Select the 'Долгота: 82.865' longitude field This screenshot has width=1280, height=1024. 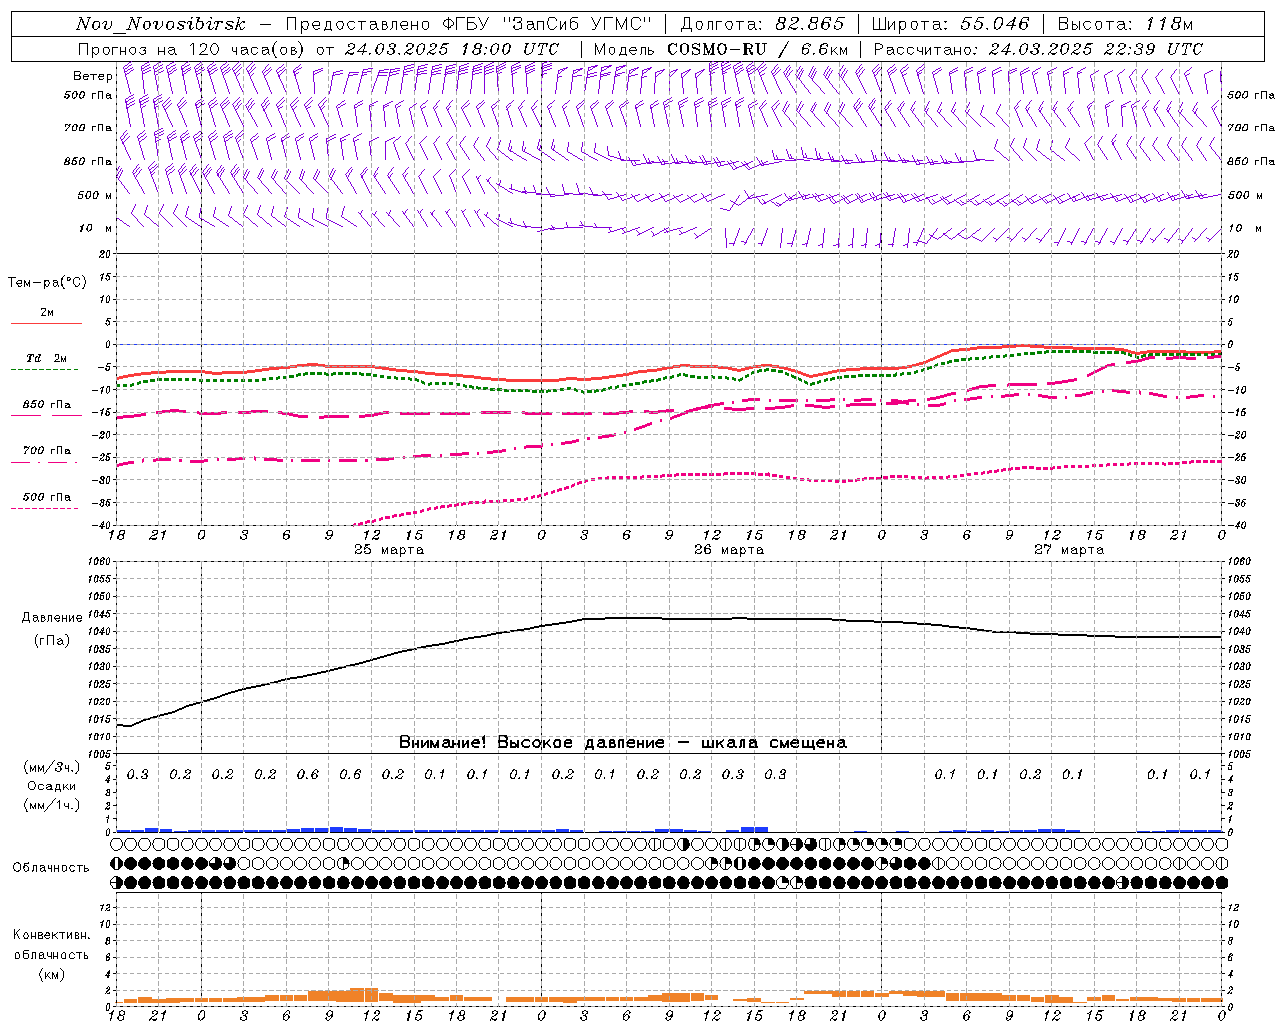coord(763,24)
